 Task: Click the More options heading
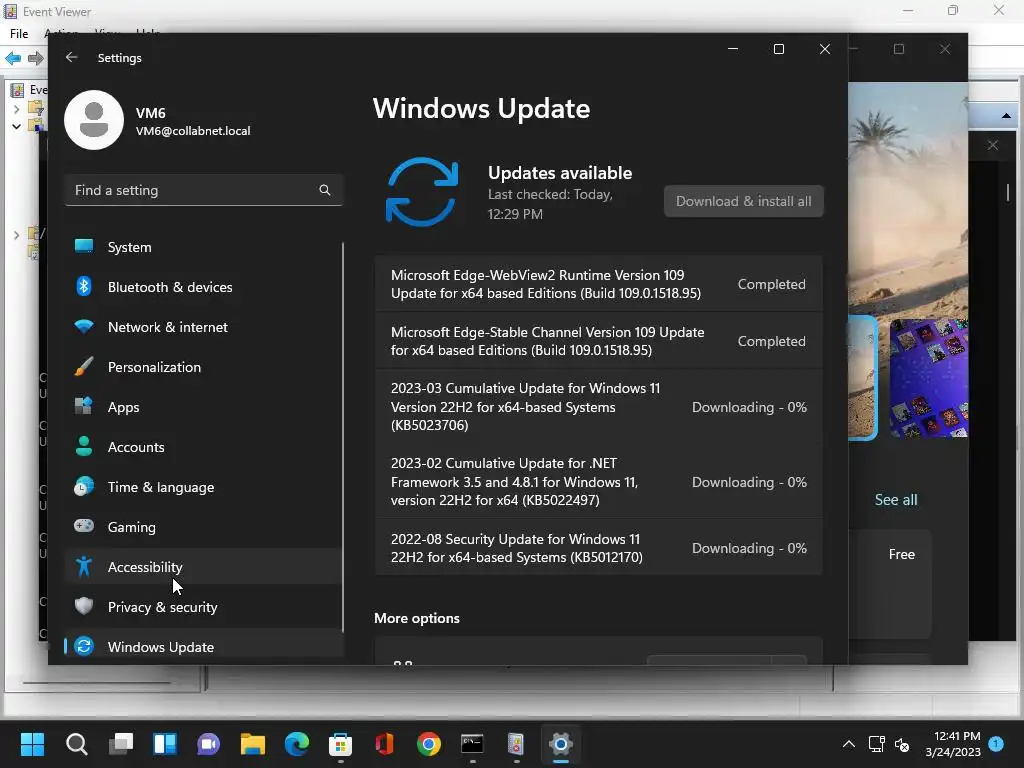417,618
